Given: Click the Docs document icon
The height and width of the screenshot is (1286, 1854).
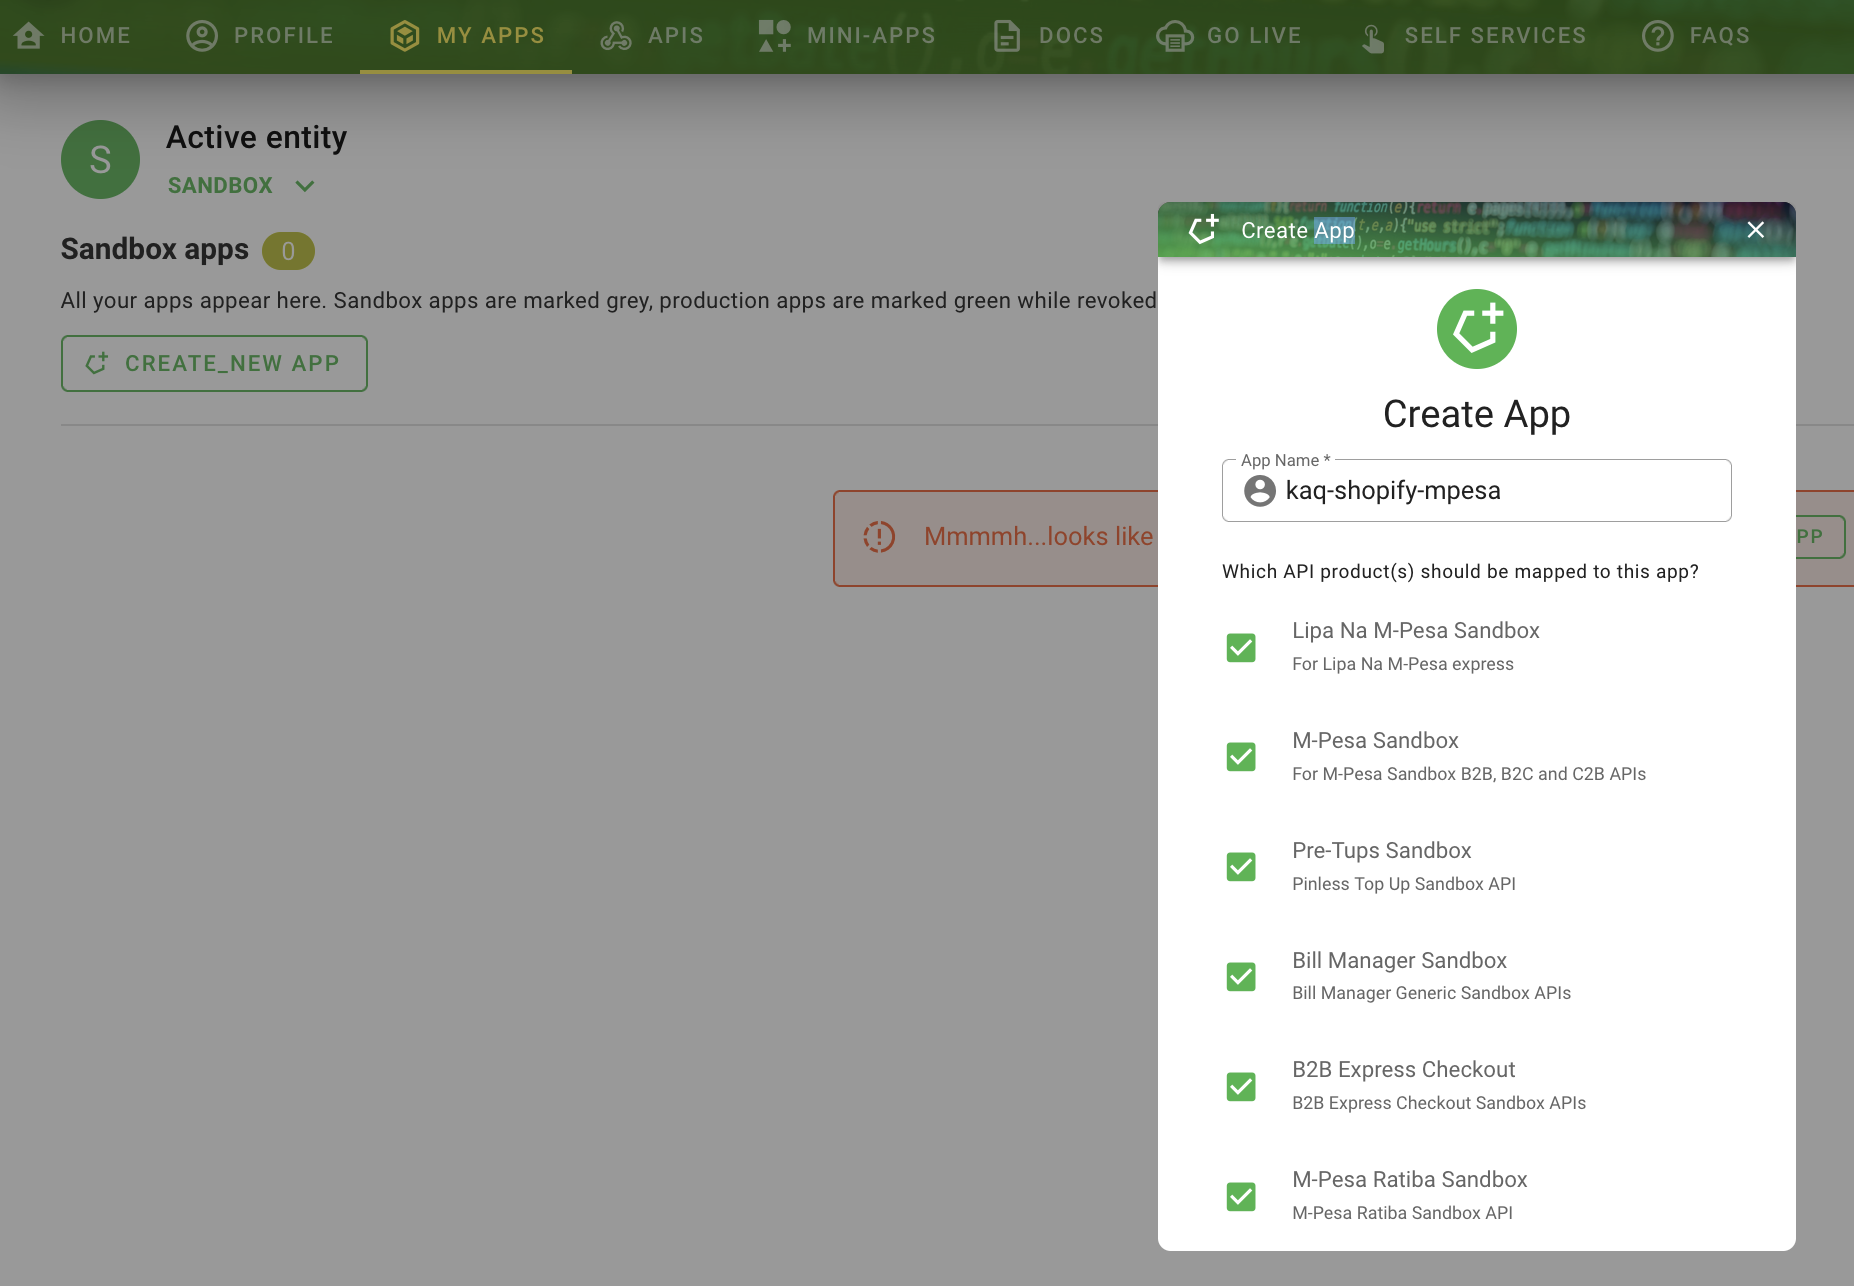Looking at the screenshot, I should 1007,36.
